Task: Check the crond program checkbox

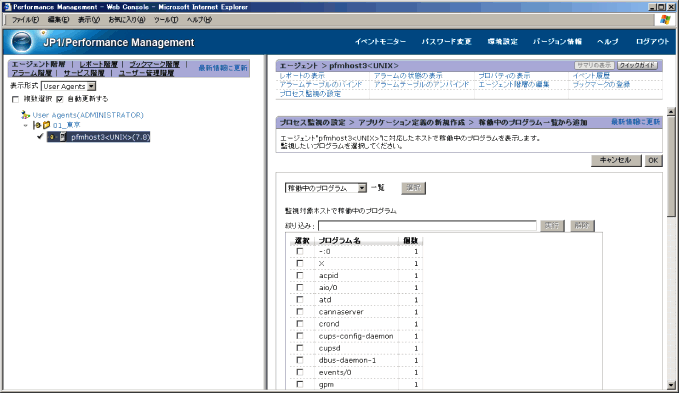Action: pos(300,324)
